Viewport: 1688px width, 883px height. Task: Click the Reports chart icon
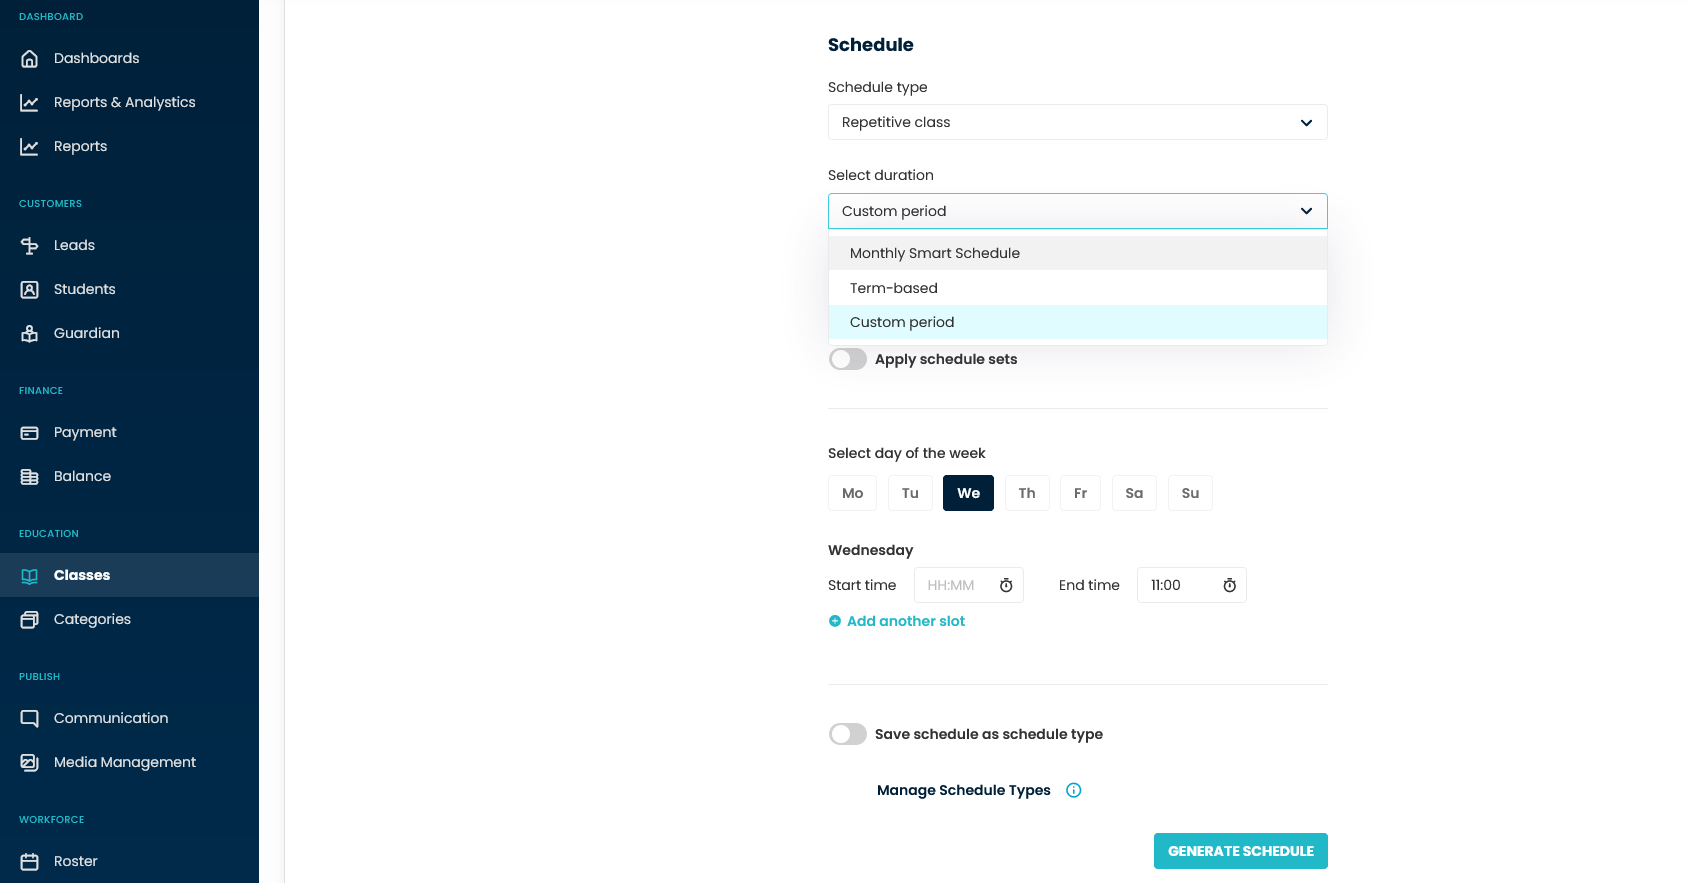point(30,146)
